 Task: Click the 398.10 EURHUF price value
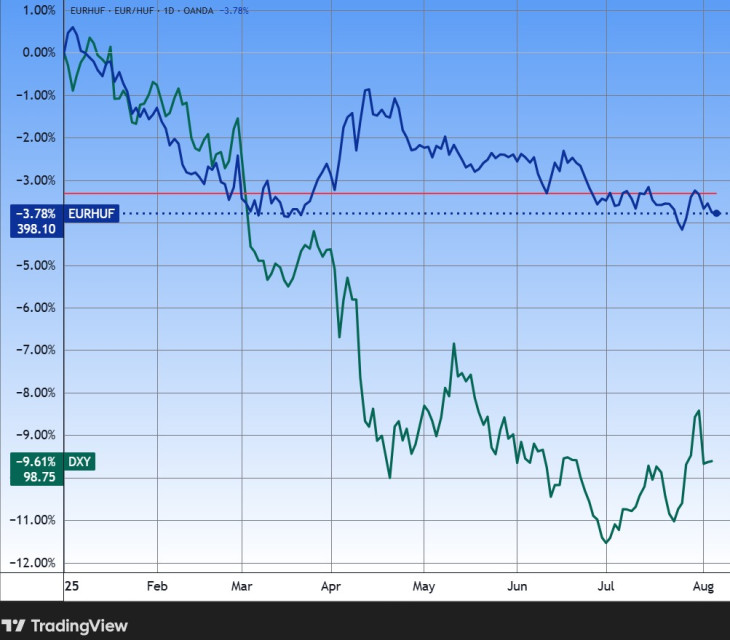(x=36, y=229)
